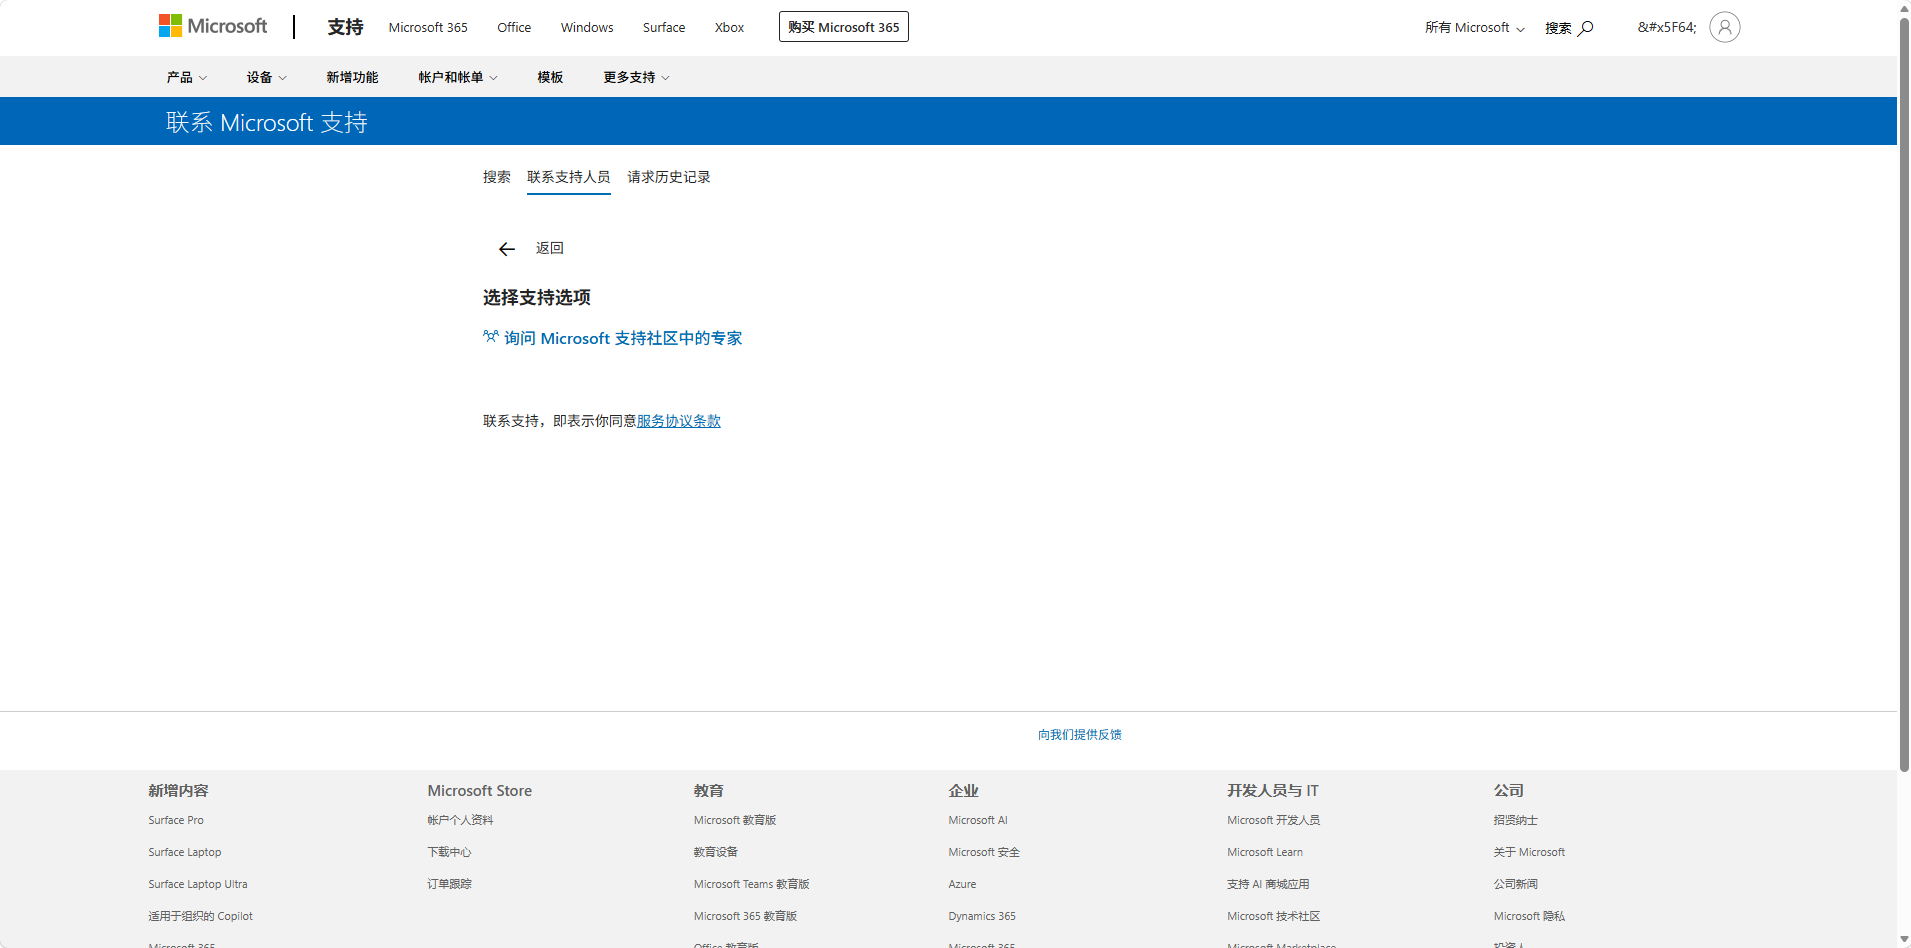This screenshot has width=1911, height=948.
Task: Open Microsoft 技术社区 footer link
Action: 1274,916
